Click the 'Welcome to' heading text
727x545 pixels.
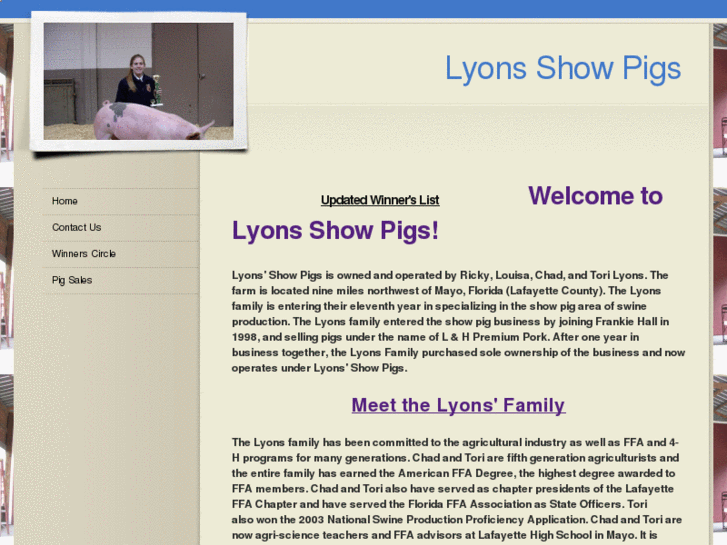coord(595,196)
